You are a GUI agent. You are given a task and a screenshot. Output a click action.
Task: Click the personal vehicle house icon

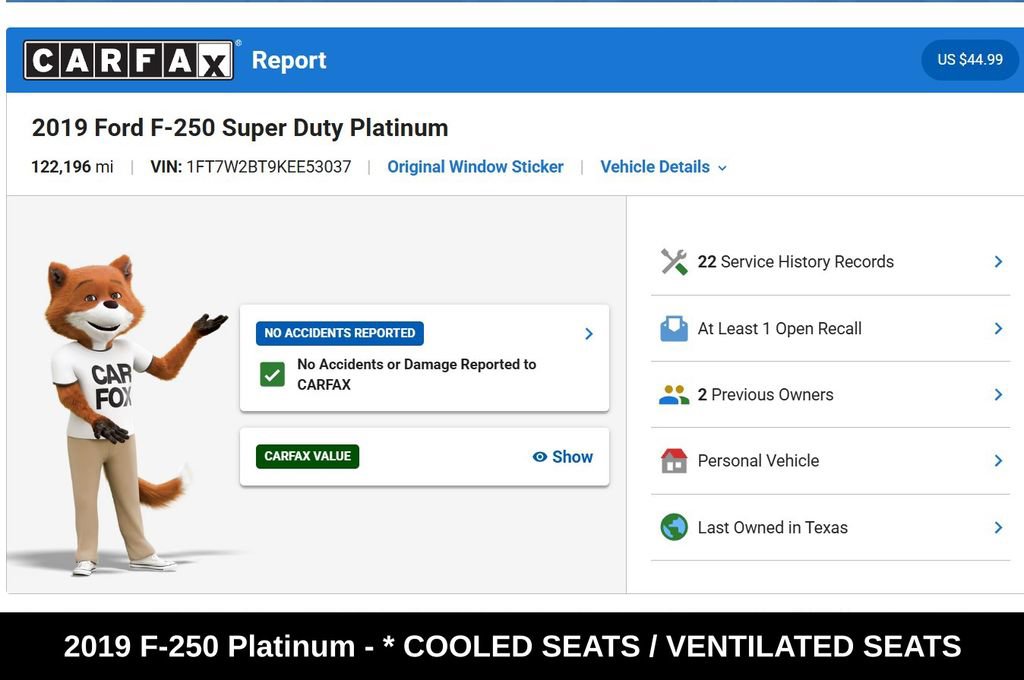[674, 461]
